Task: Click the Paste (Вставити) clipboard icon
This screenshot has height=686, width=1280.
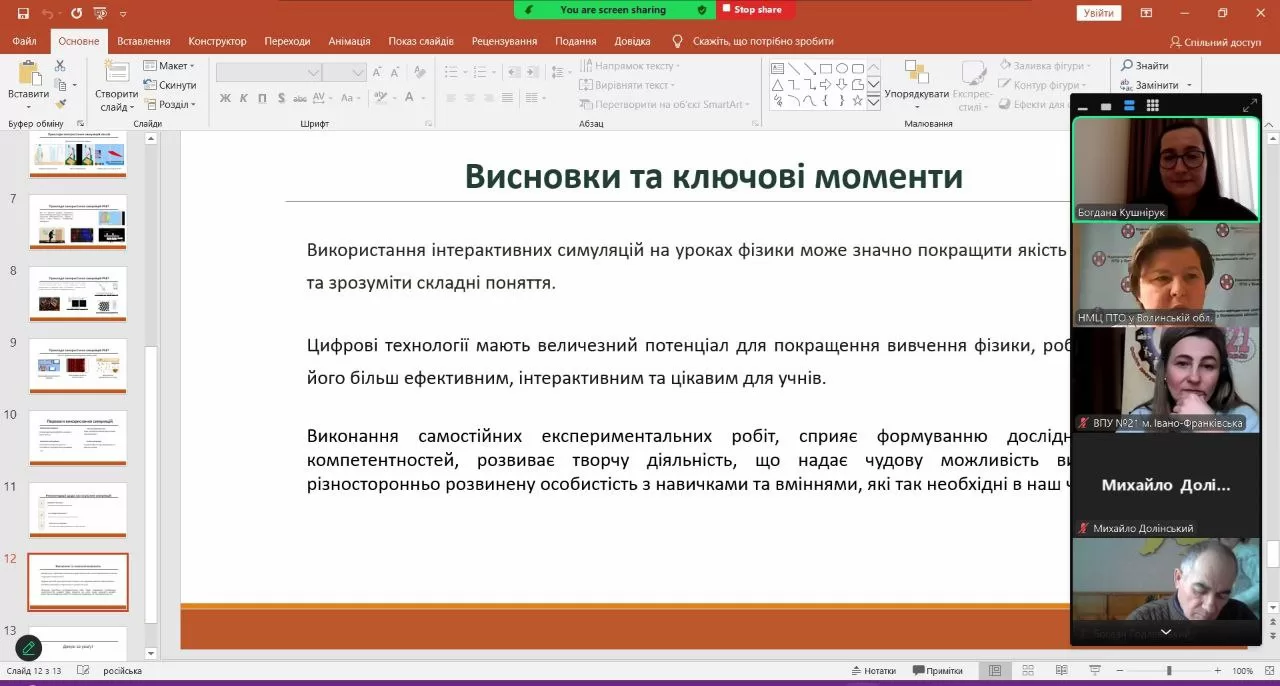Action: [x=28, y=80]
